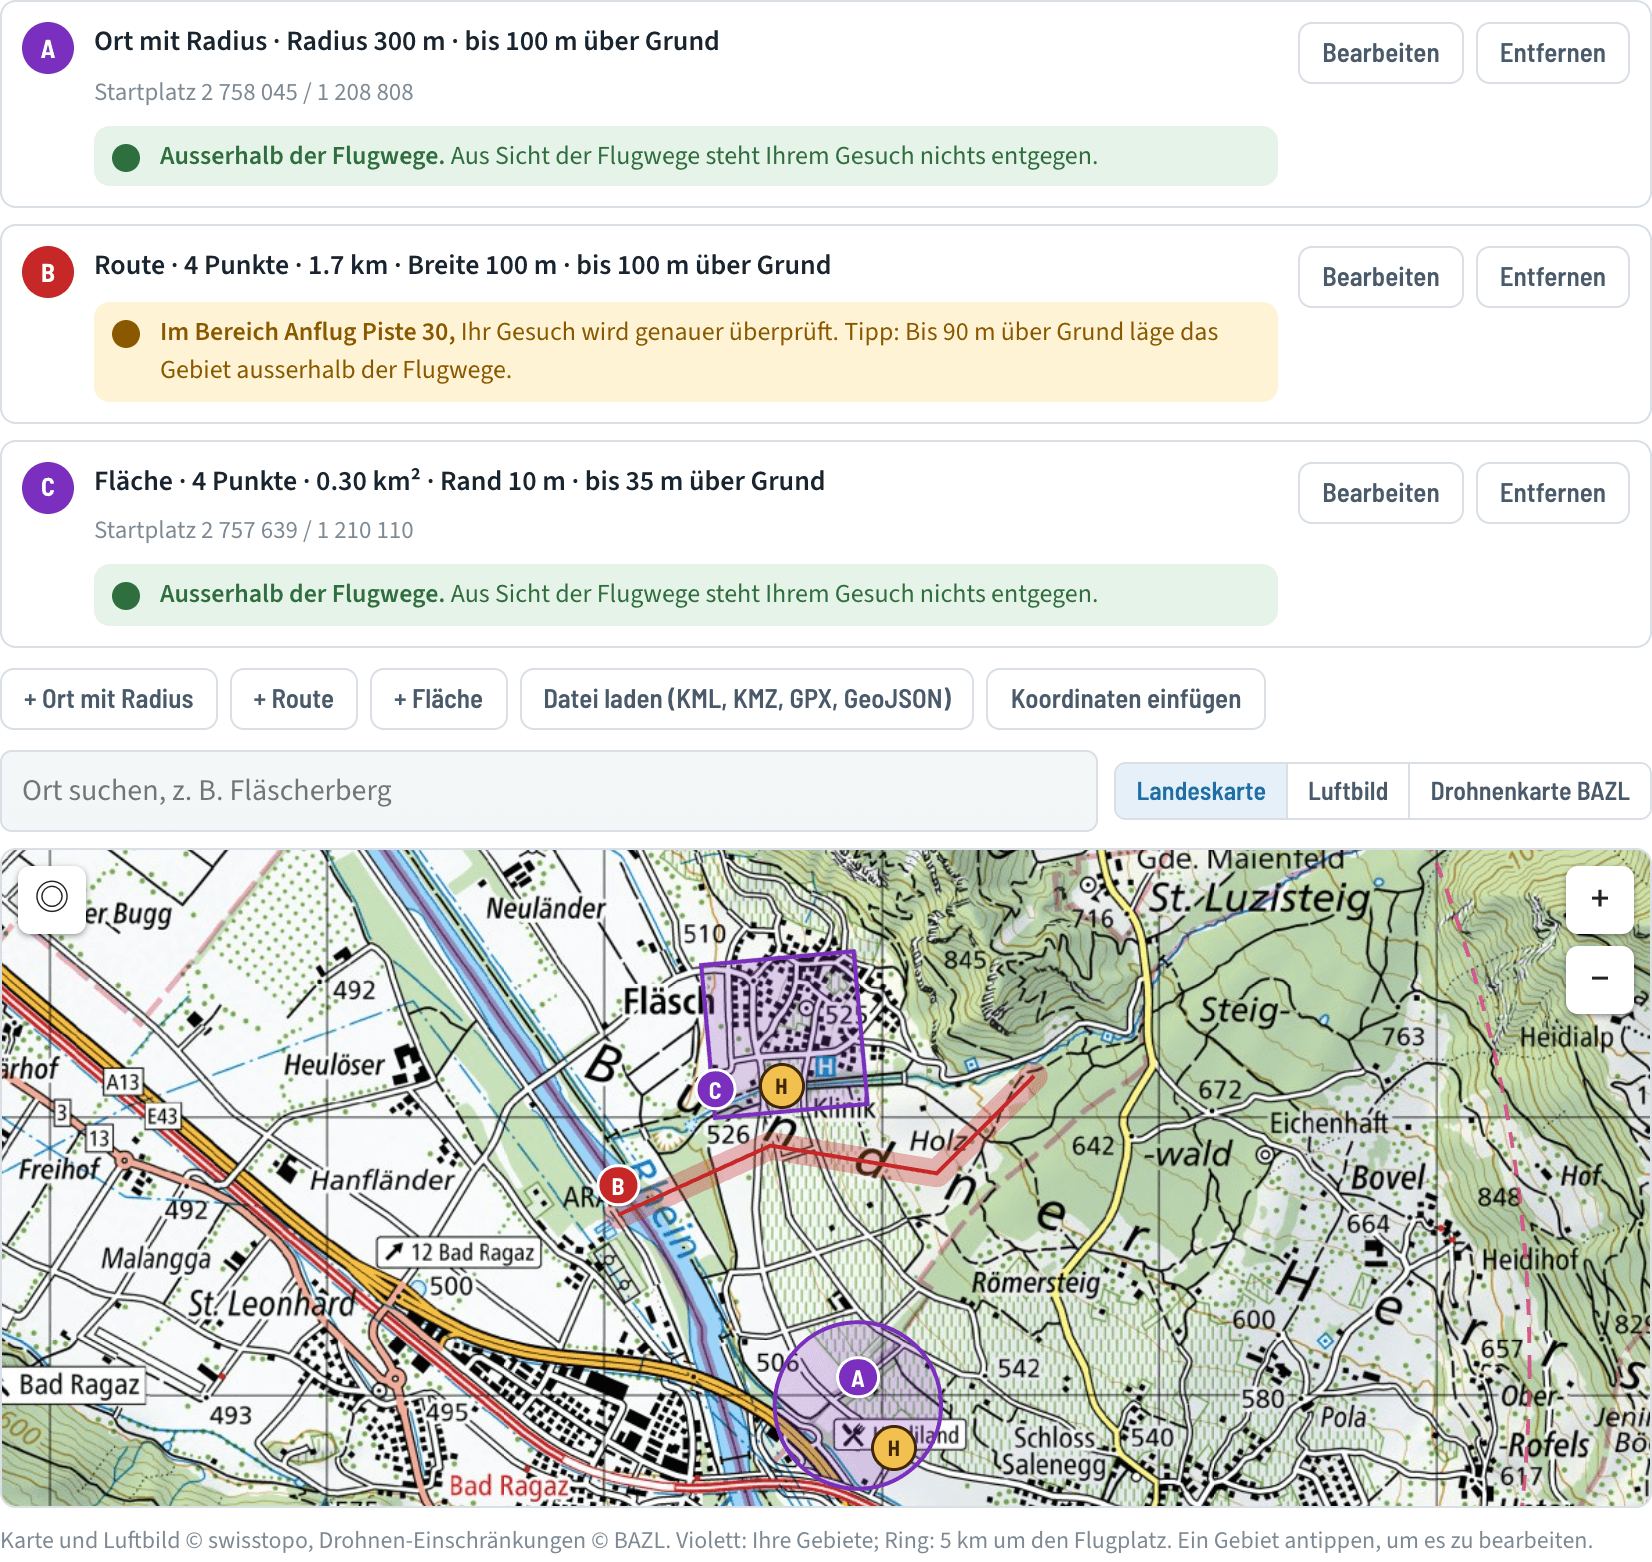The image size is (1652, 1562).
Task: Remove the Route entry B
Action: point(1553,277)
